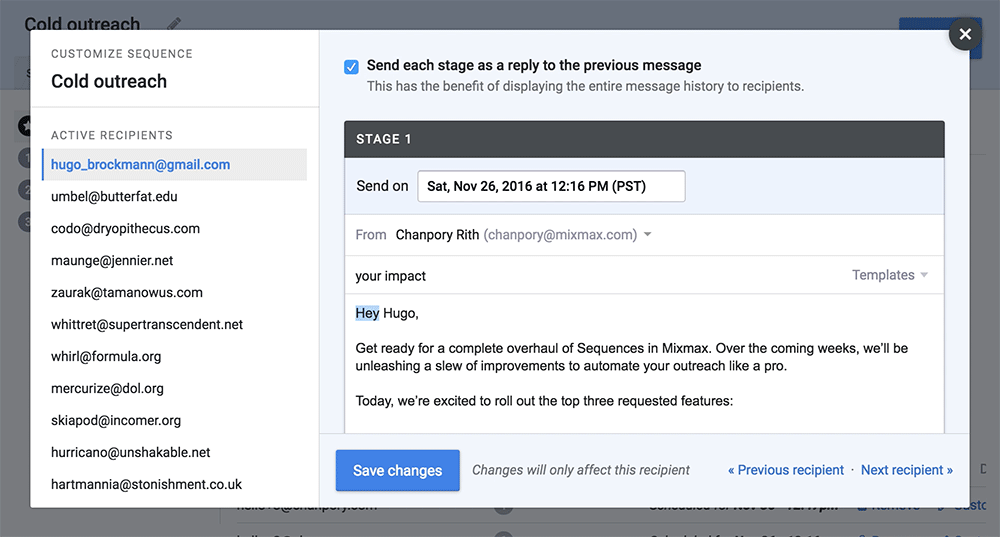Go to Next recipient

click(x=906, y=470)
